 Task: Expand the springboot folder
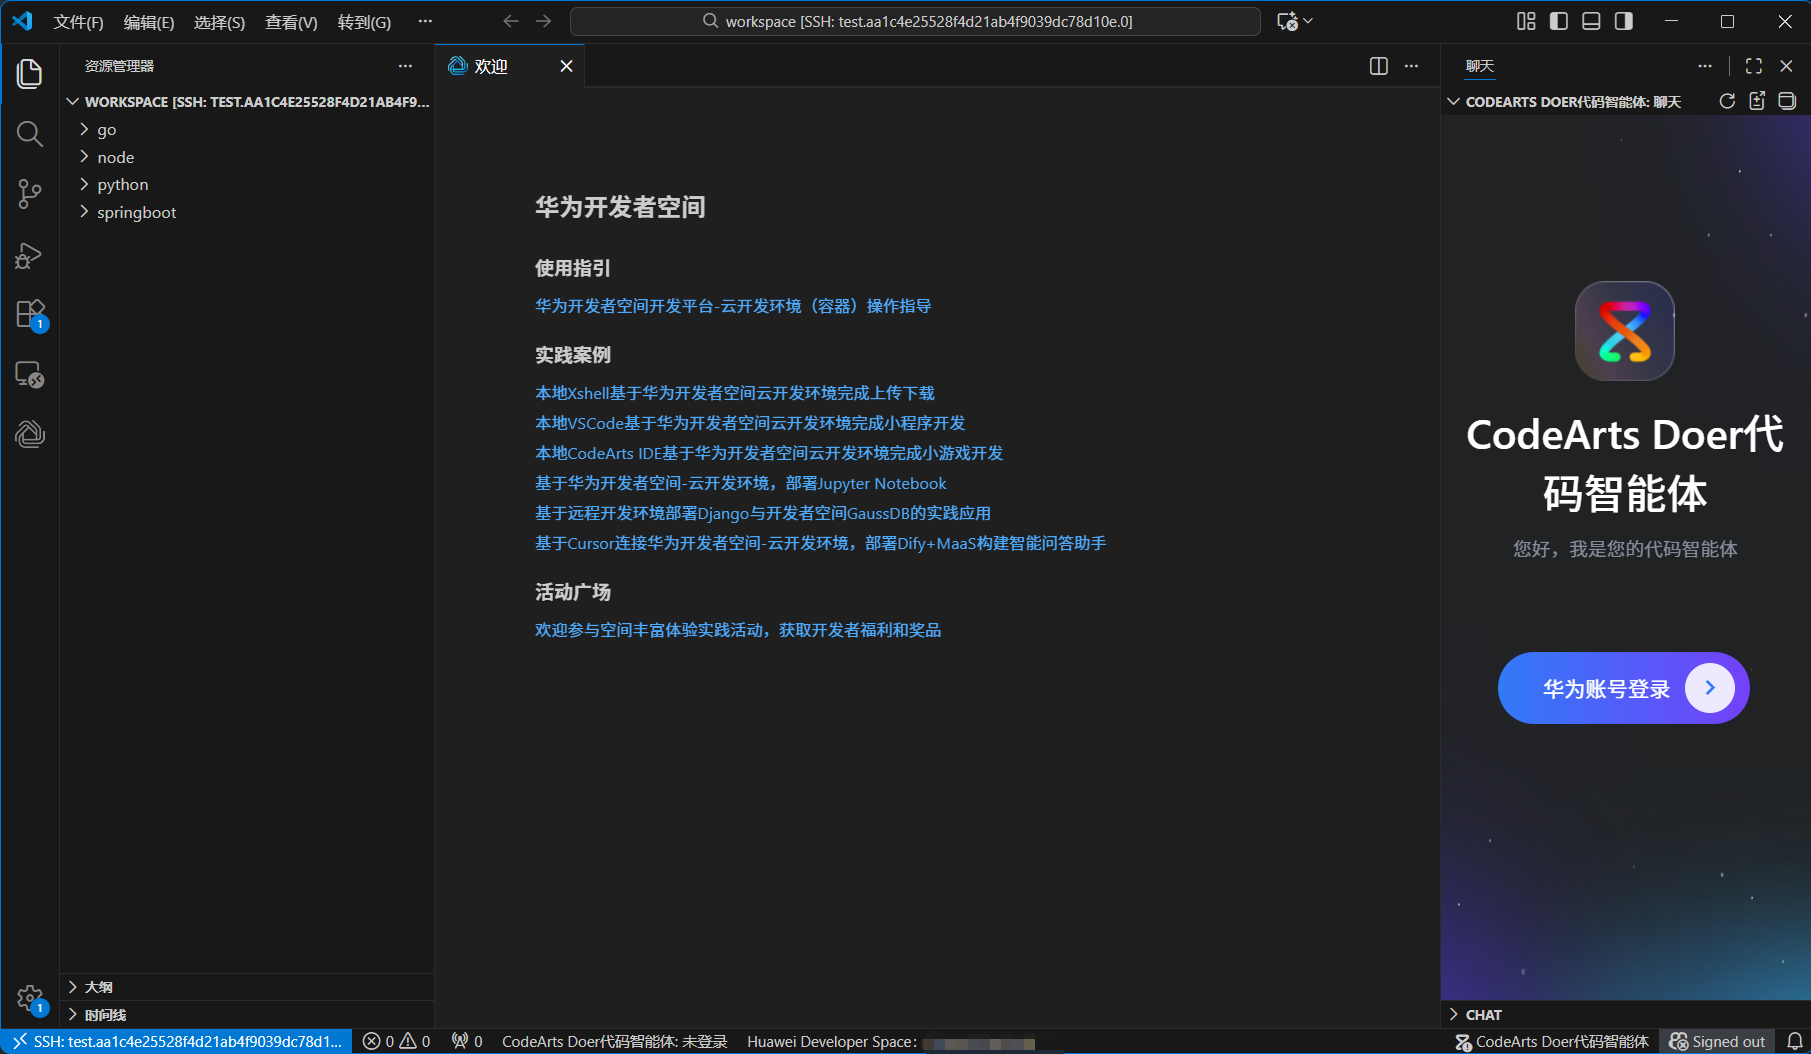pyautogui.click(x=247, y=212)
